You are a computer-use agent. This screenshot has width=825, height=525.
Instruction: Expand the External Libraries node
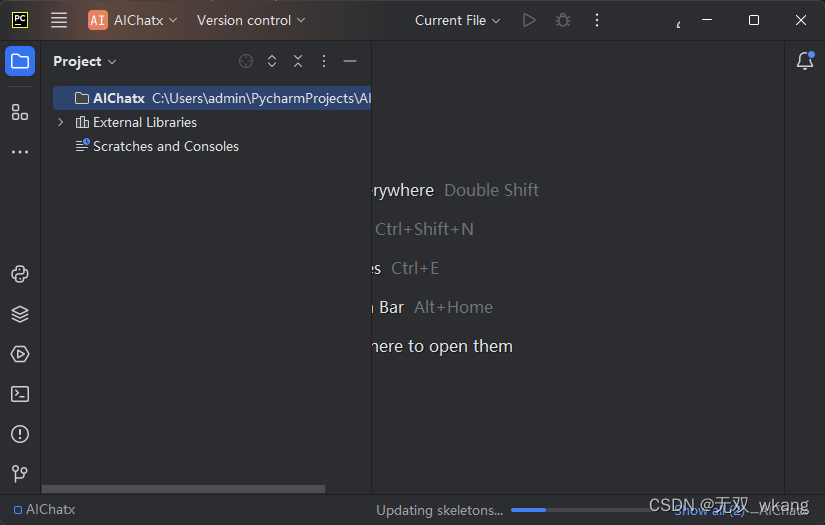pyautogui.click(x=61, y=122)
